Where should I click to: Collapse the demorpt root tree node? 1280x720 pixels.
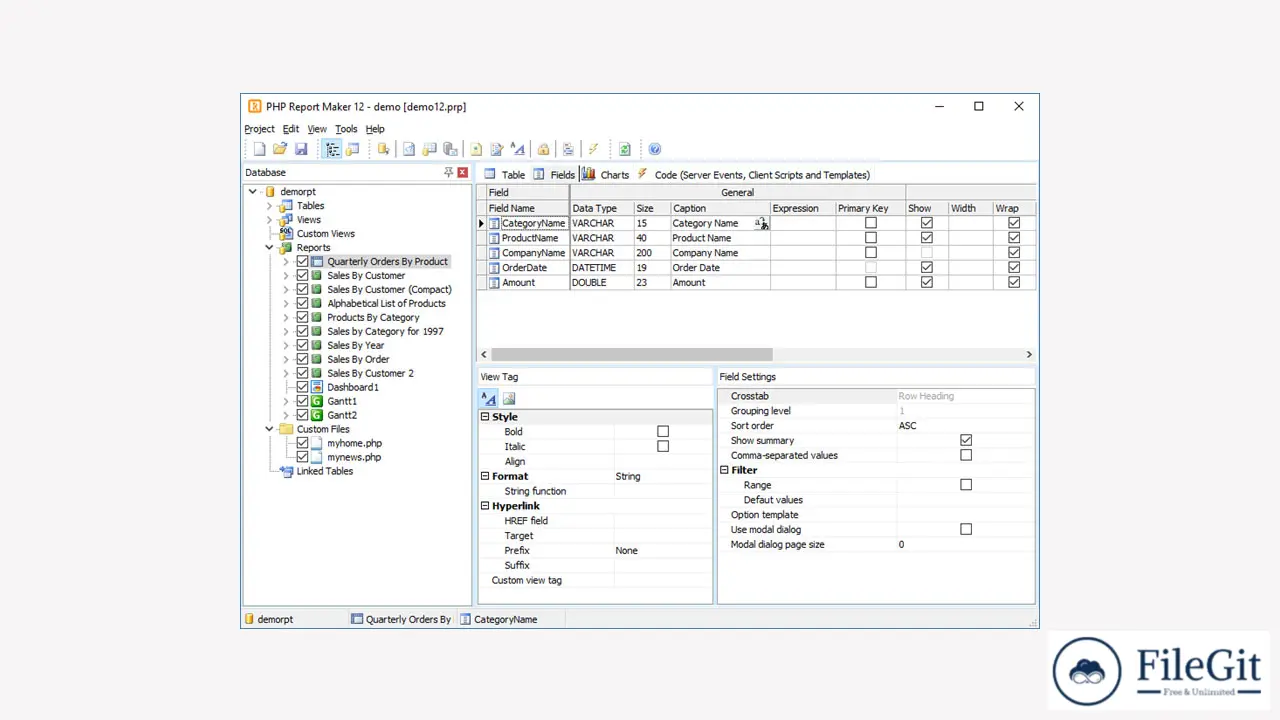tap(253, 191)
